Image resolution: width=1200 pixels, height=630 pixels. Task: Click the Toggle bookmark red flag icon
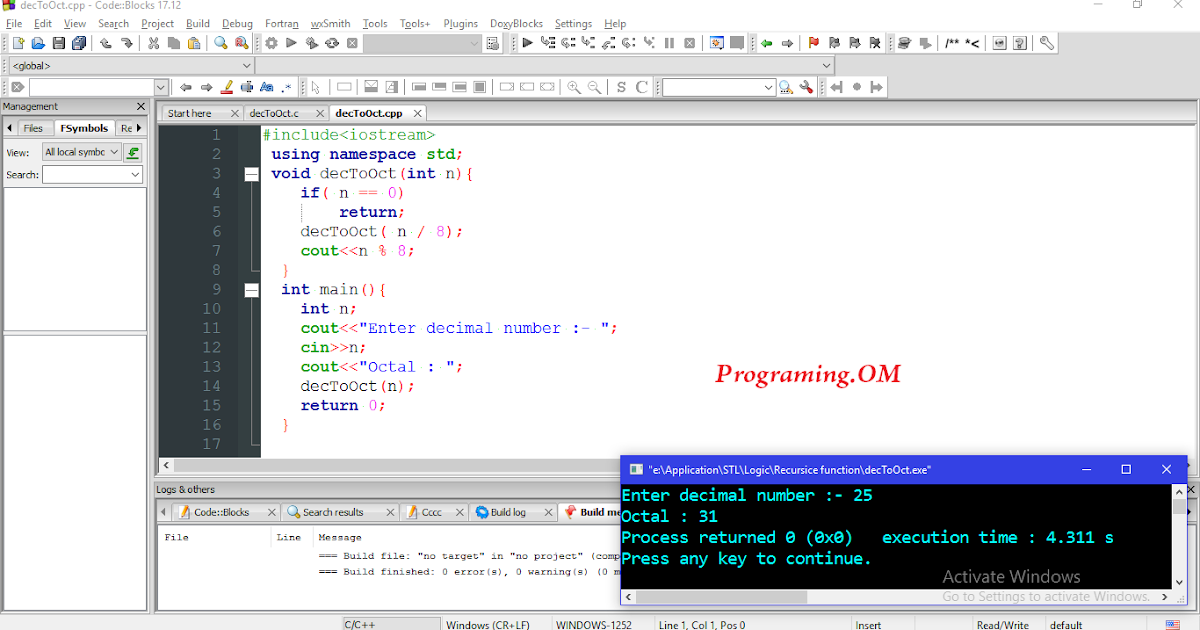pyautogui.click(x=814, y=43)
